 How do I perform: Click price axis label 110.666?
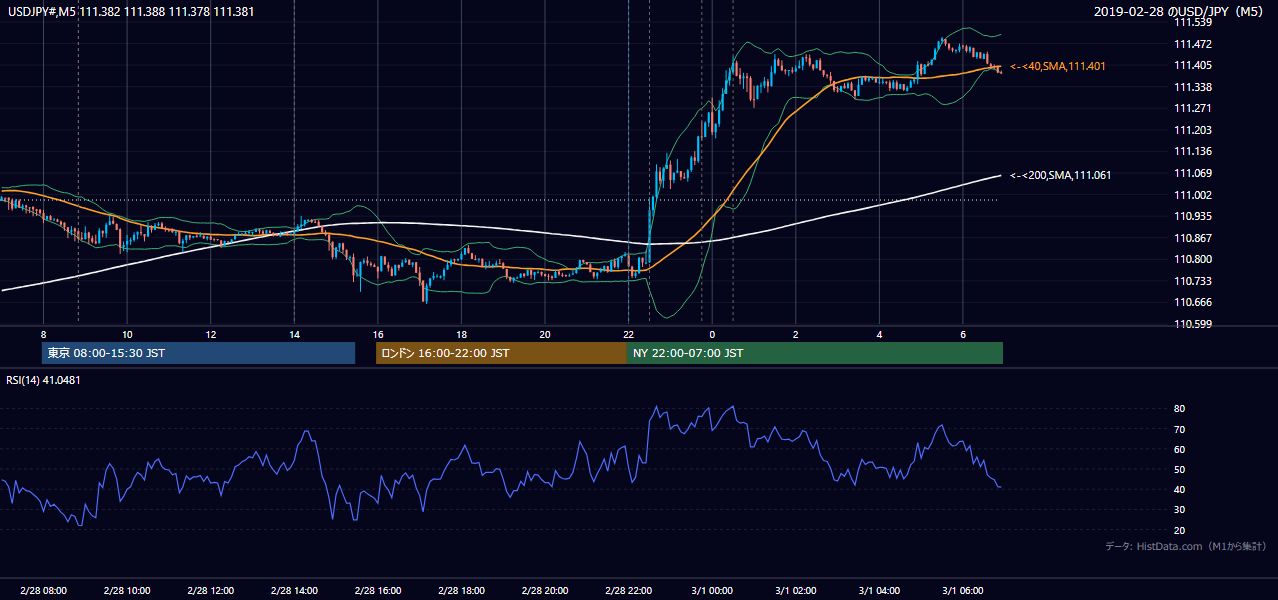(1194, 302)
